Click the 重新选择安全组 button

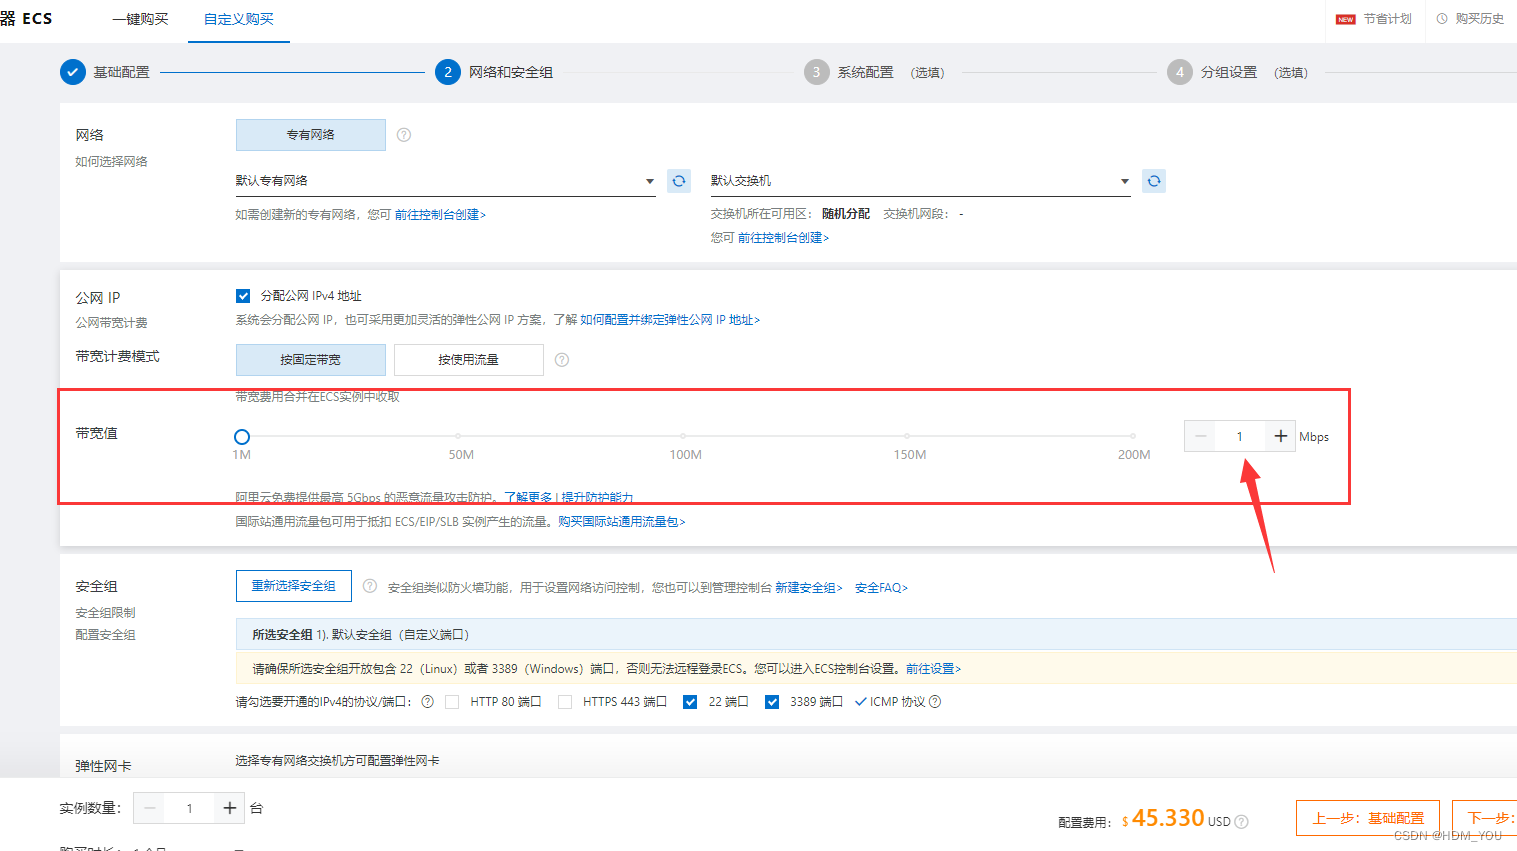pos(293,585)
